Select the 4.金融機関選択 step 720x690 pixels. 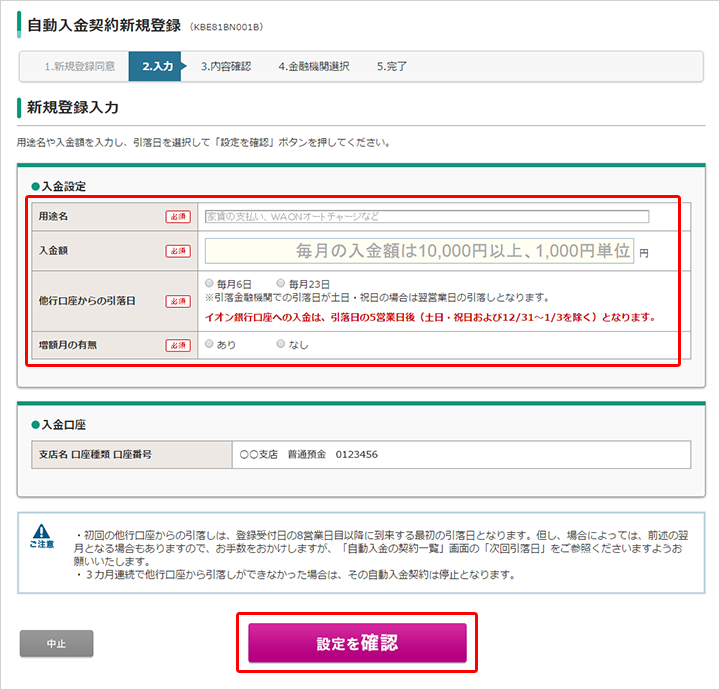(313, 67)
